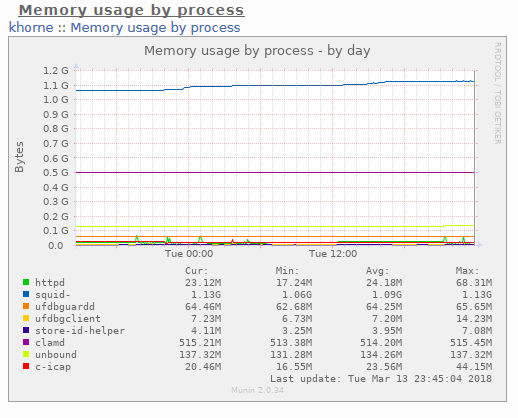This screenshot has height=418, width=518.
Task: Click the vertical 'Bytes' axis label
Action: pos(19,157)
